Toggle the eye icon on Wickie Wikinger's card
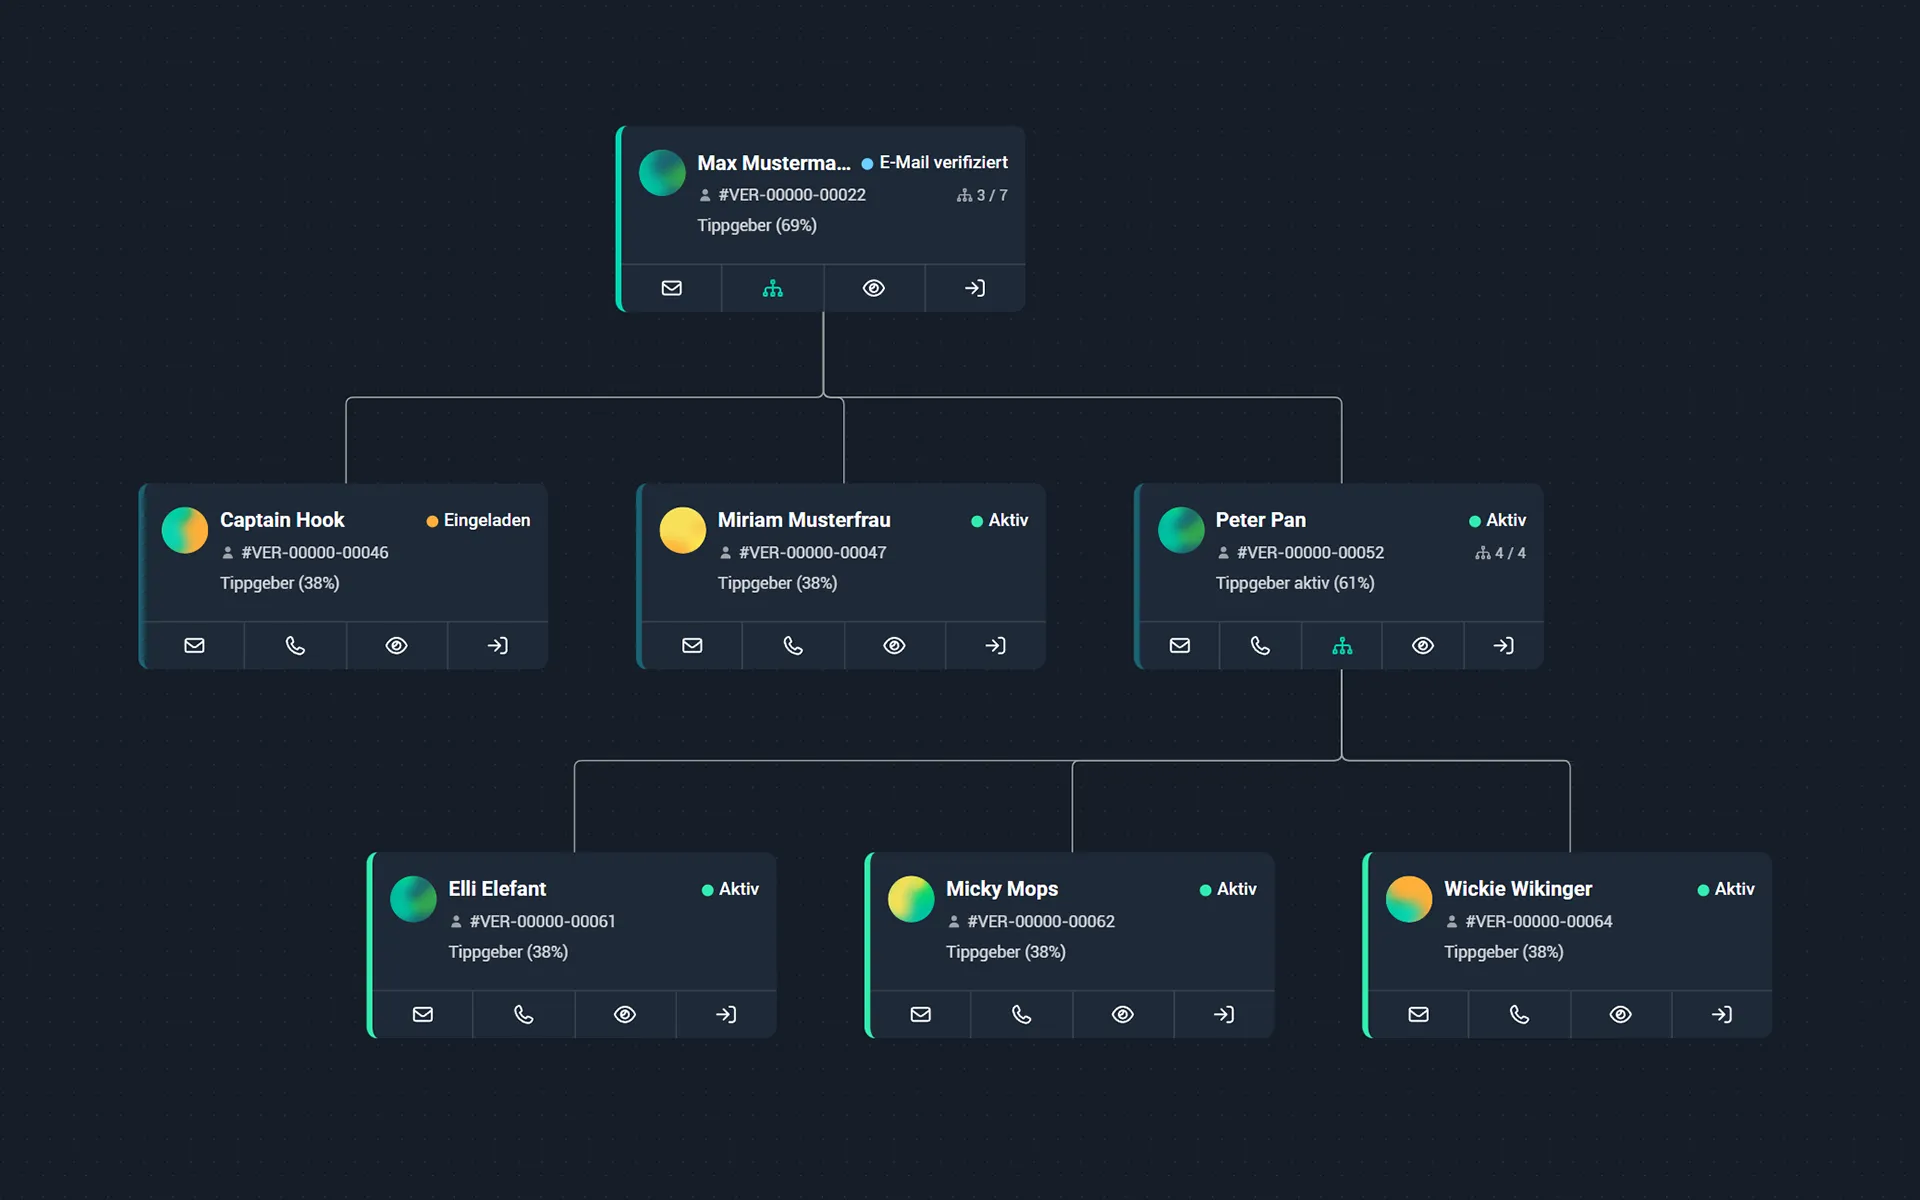Viewport: 1920px width, 1200px height. [1620, 1014]
